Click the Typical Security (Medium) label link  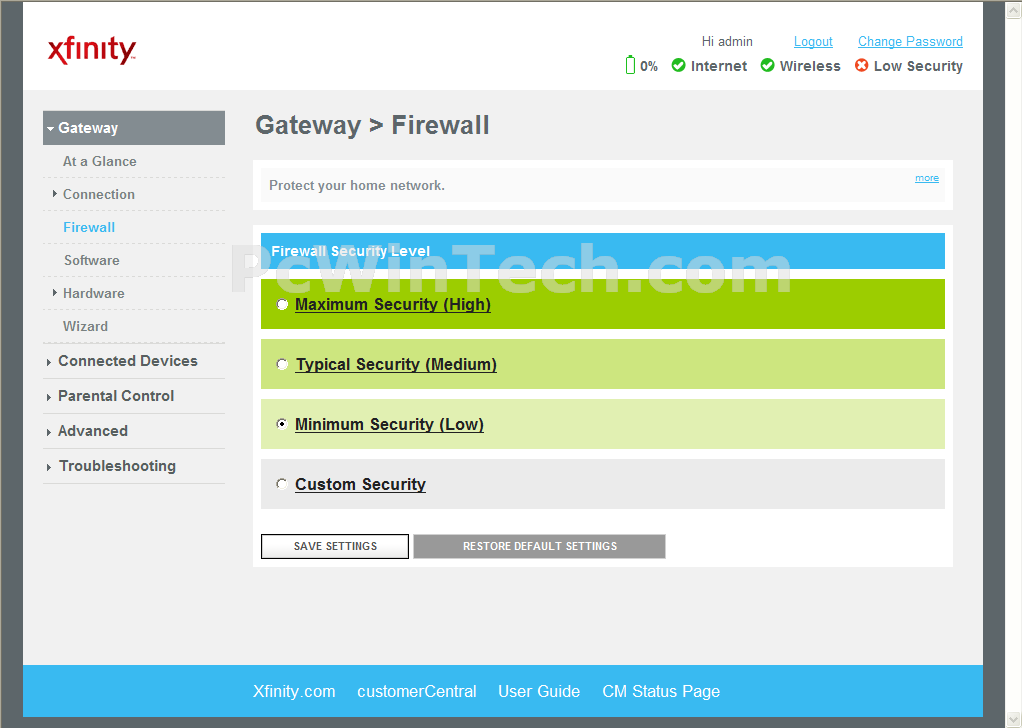(396, 364)
